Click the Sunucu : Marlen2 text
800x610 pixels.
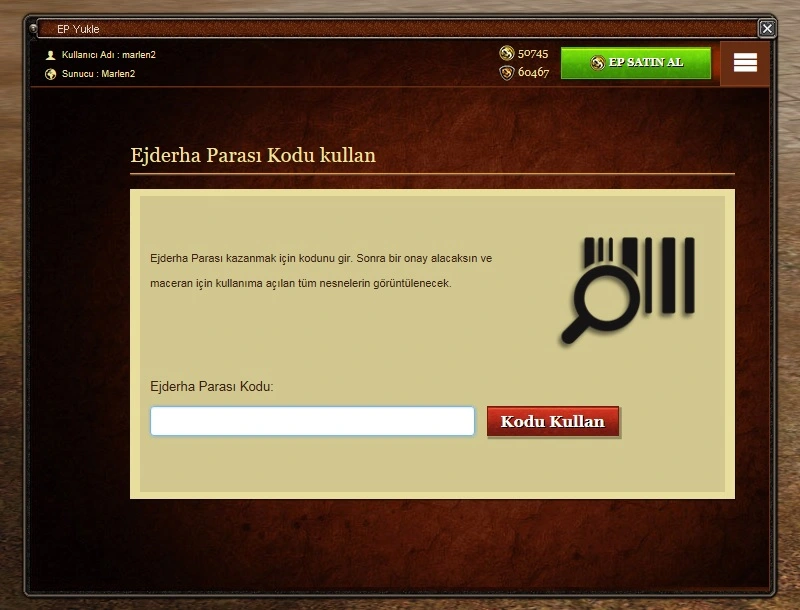98,73
